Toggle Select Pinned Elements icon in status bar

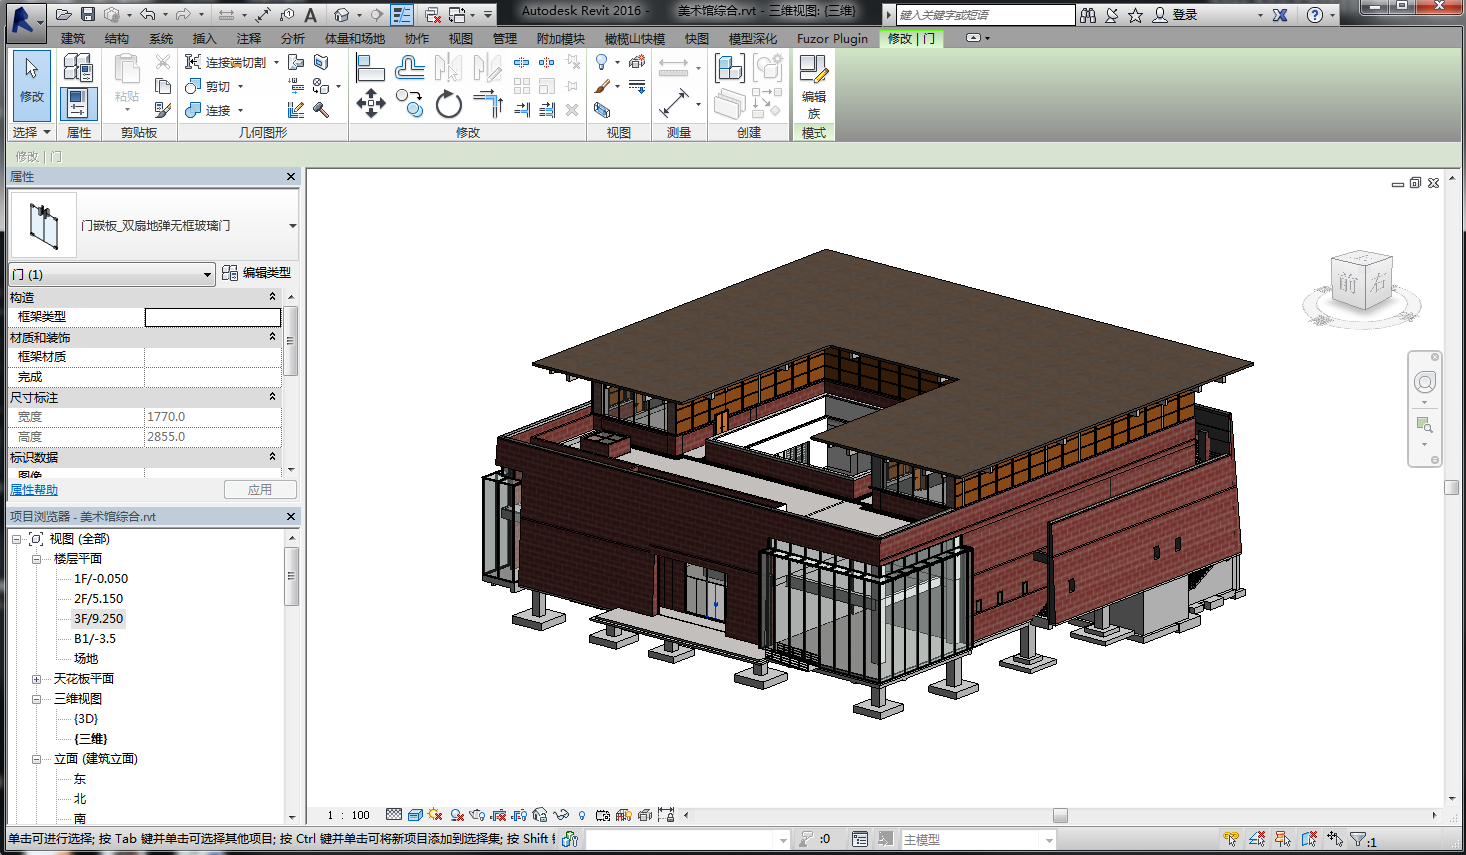click(1283, 840)
